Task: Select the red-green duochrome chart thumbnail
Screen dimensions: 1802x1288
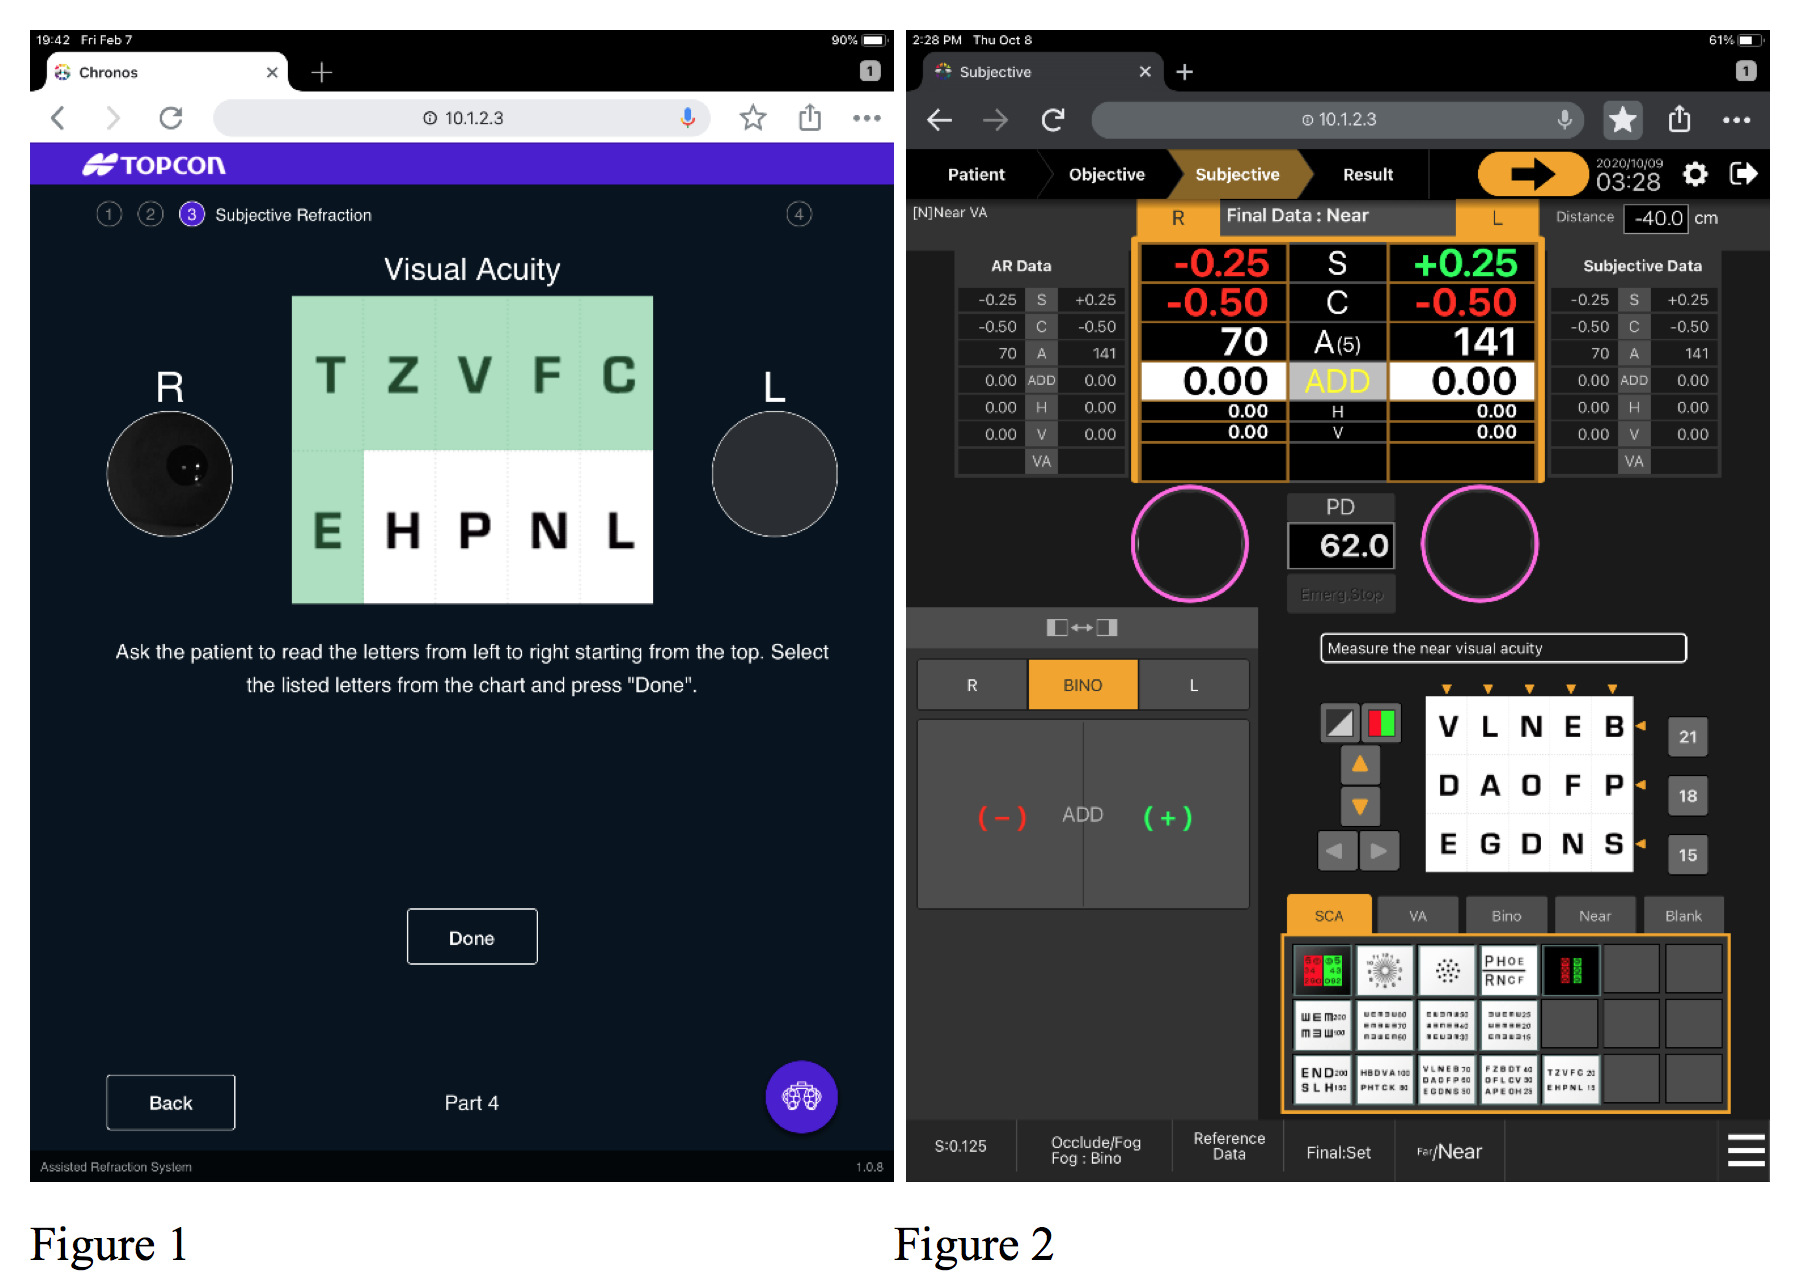Action: pyautogui.click(x=1322, y=969)
